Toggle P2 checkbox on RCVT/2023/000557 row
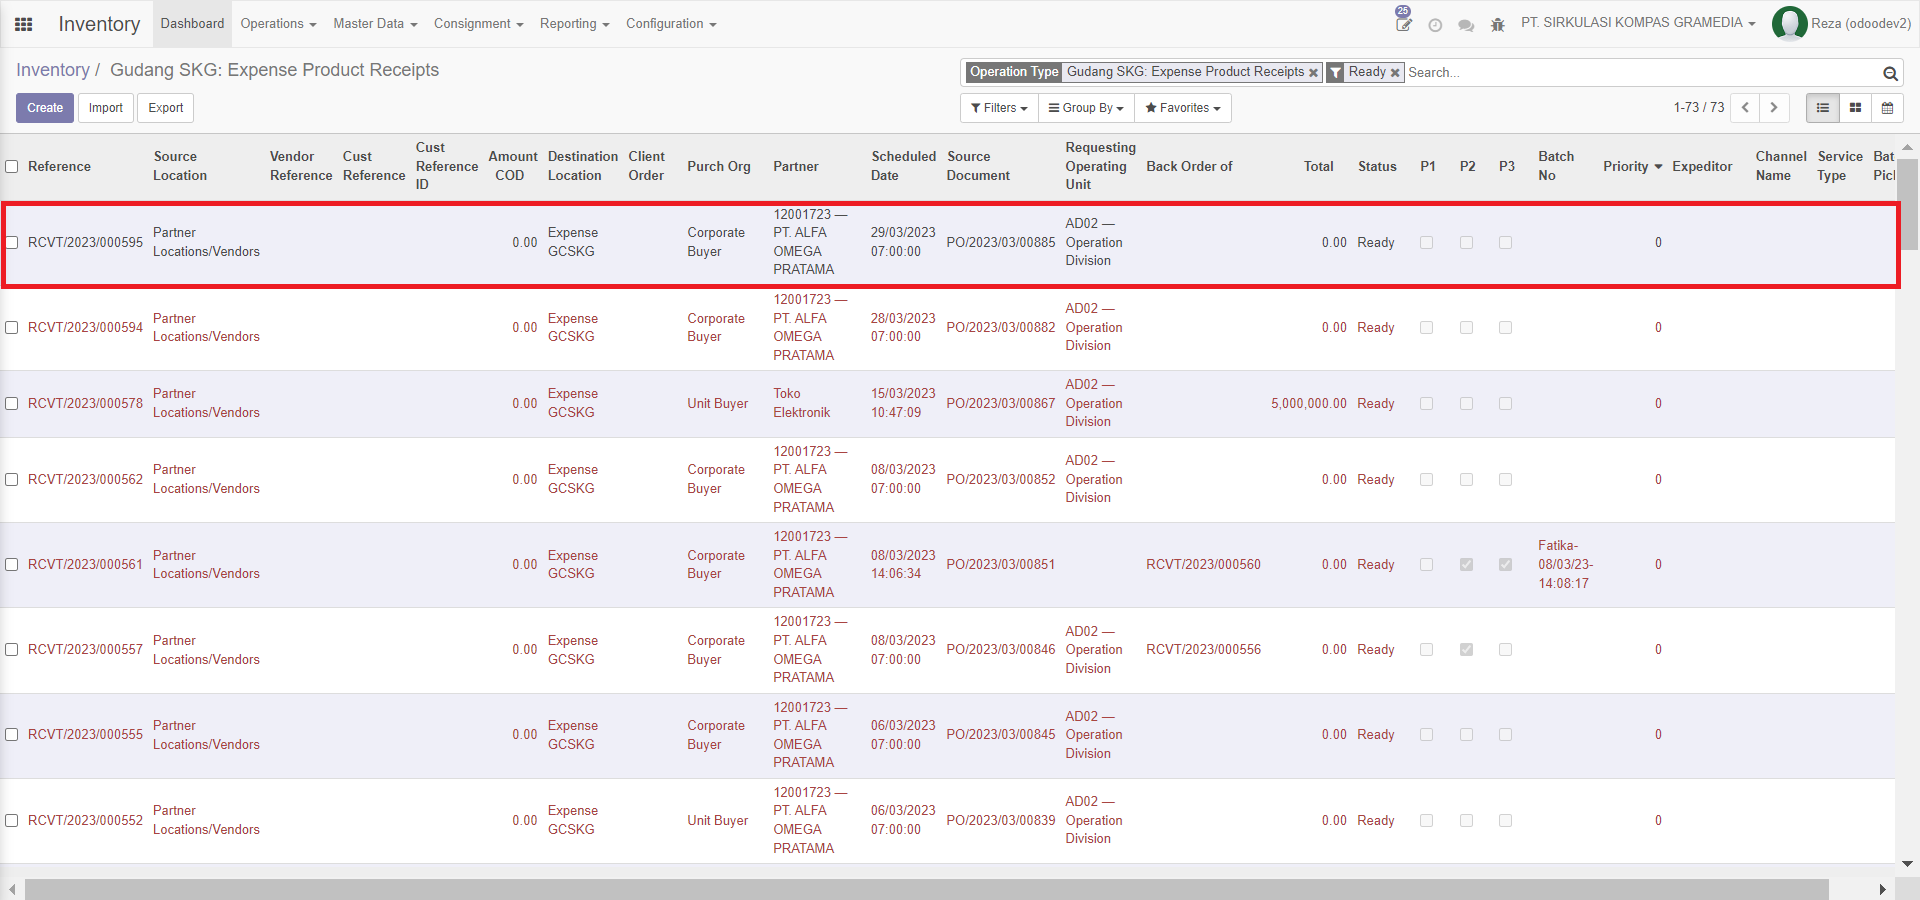The width and height of the screenshot is (1920, 900). coord(1467,650)
